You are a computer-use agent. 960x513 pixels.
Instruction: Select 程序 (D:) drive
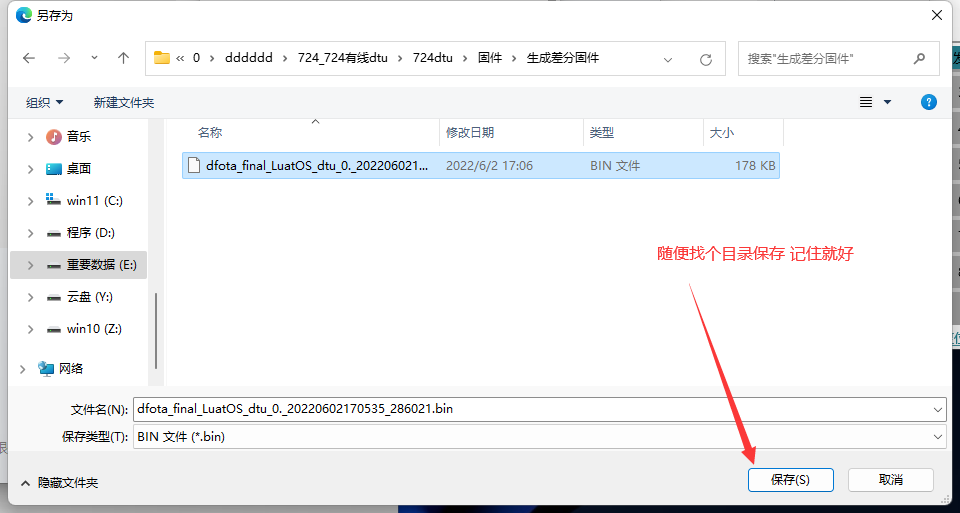coord(91,233)
